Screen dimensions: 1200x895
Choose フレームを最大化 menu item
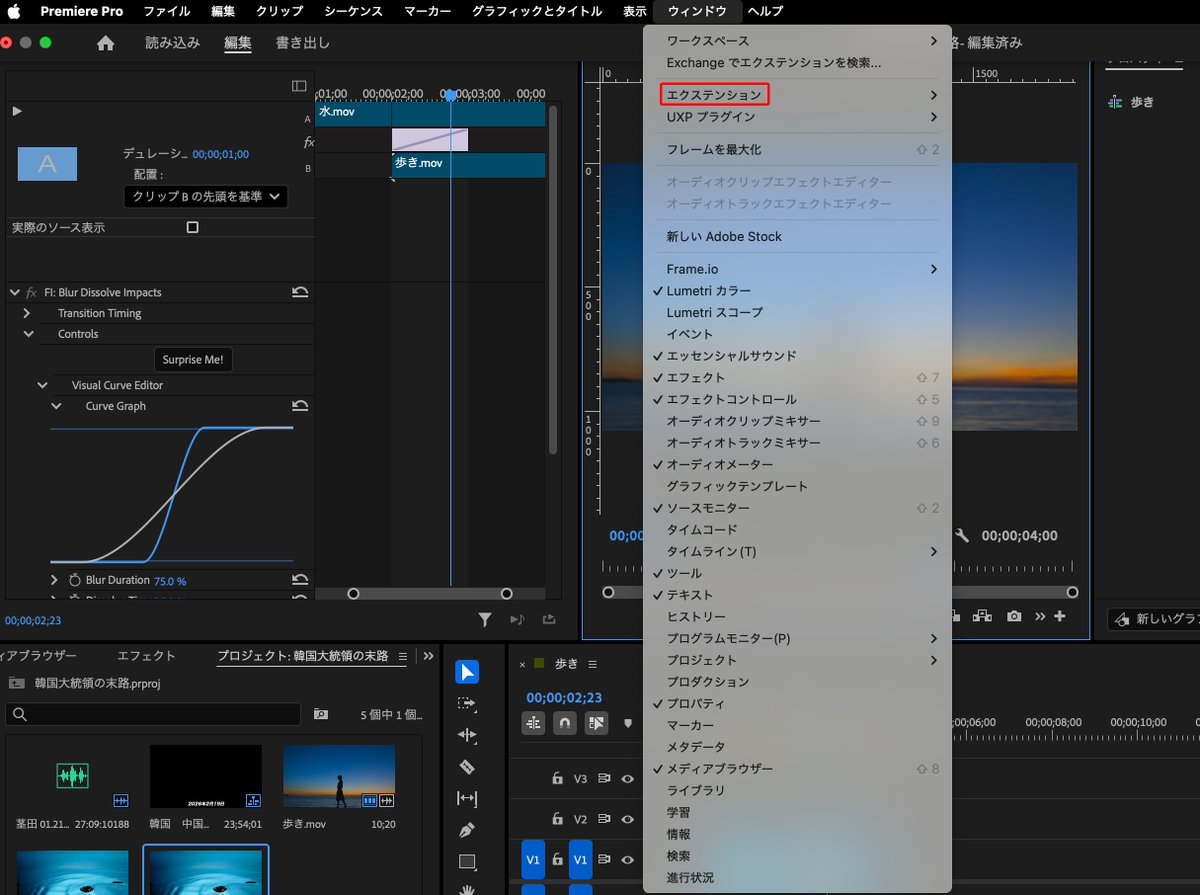point(797,149)
